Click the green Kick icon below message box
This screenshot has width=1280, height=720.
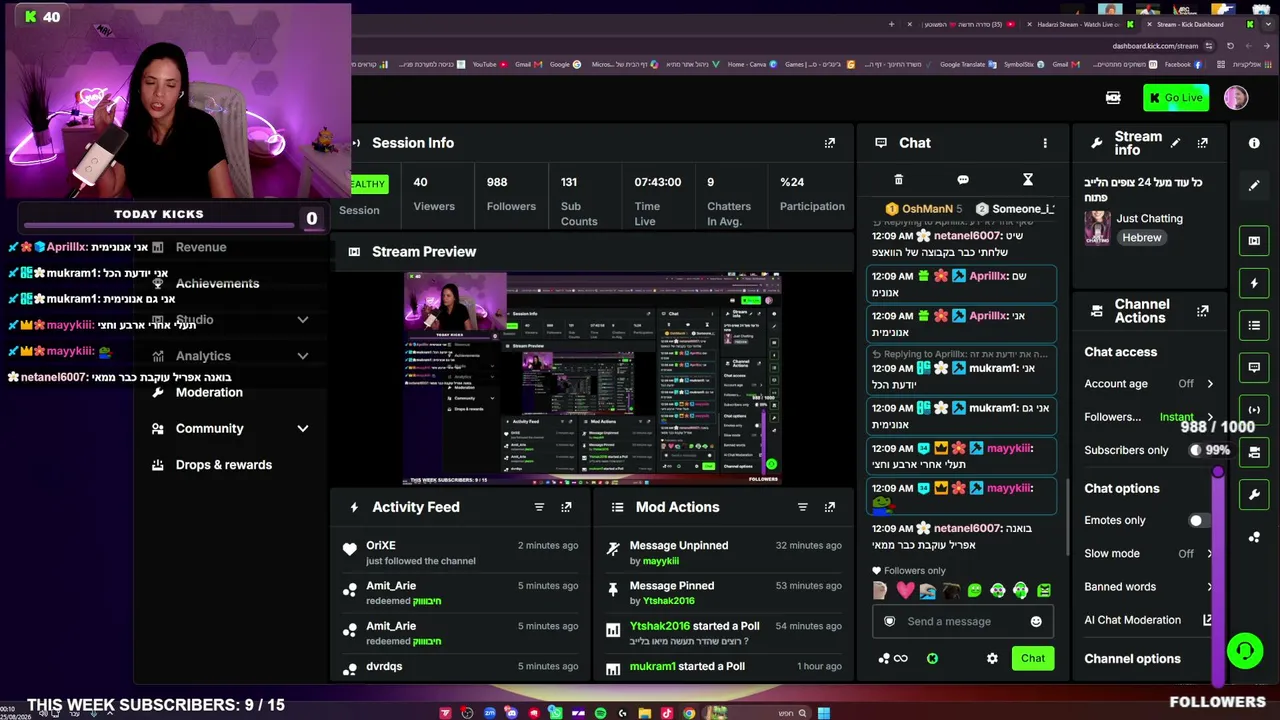(932, 658)
